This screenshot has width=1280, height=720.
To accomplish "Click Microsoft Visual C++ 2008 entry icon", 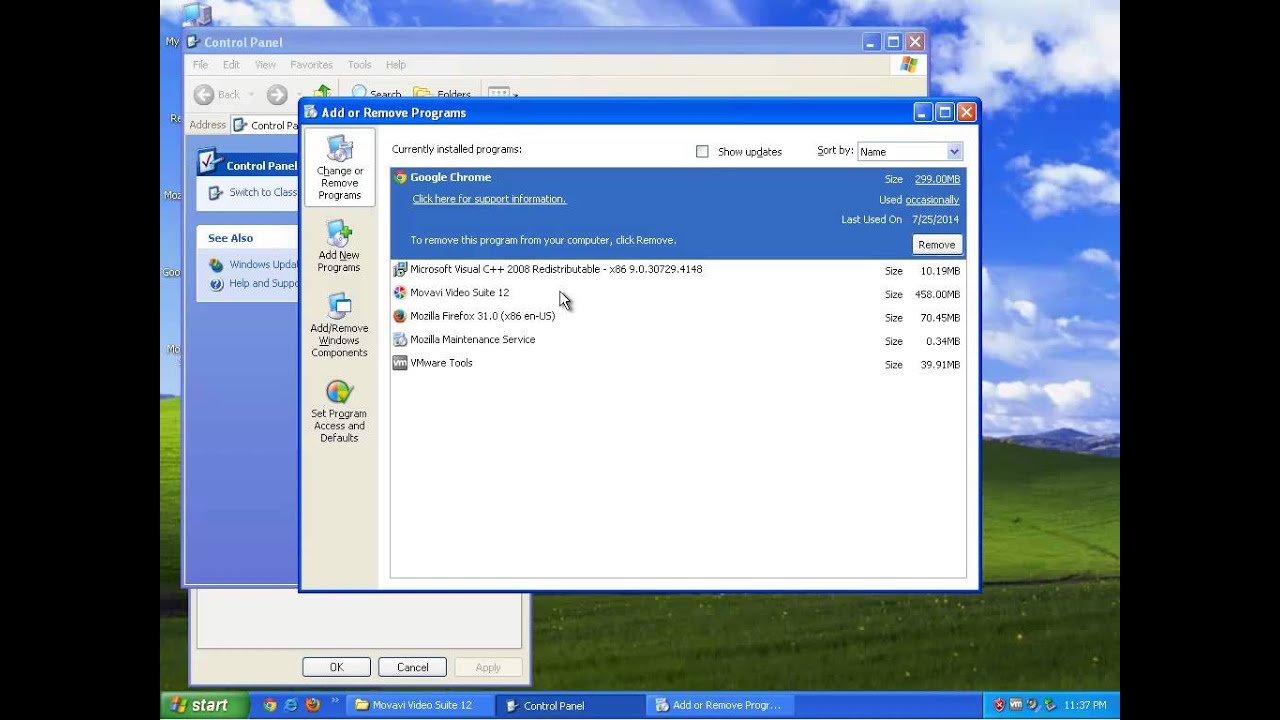I will pyautogui.click(x=400, y=269).
